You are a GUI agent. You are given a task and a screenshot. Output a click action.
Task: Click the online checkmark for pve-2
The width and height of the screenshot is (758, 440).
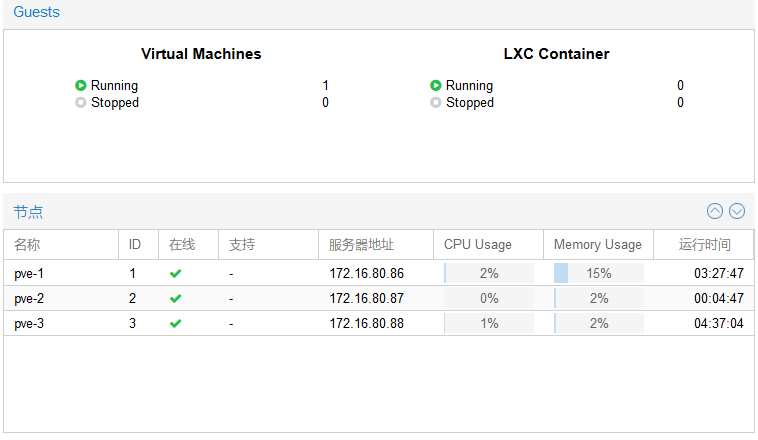coord(175,299)
